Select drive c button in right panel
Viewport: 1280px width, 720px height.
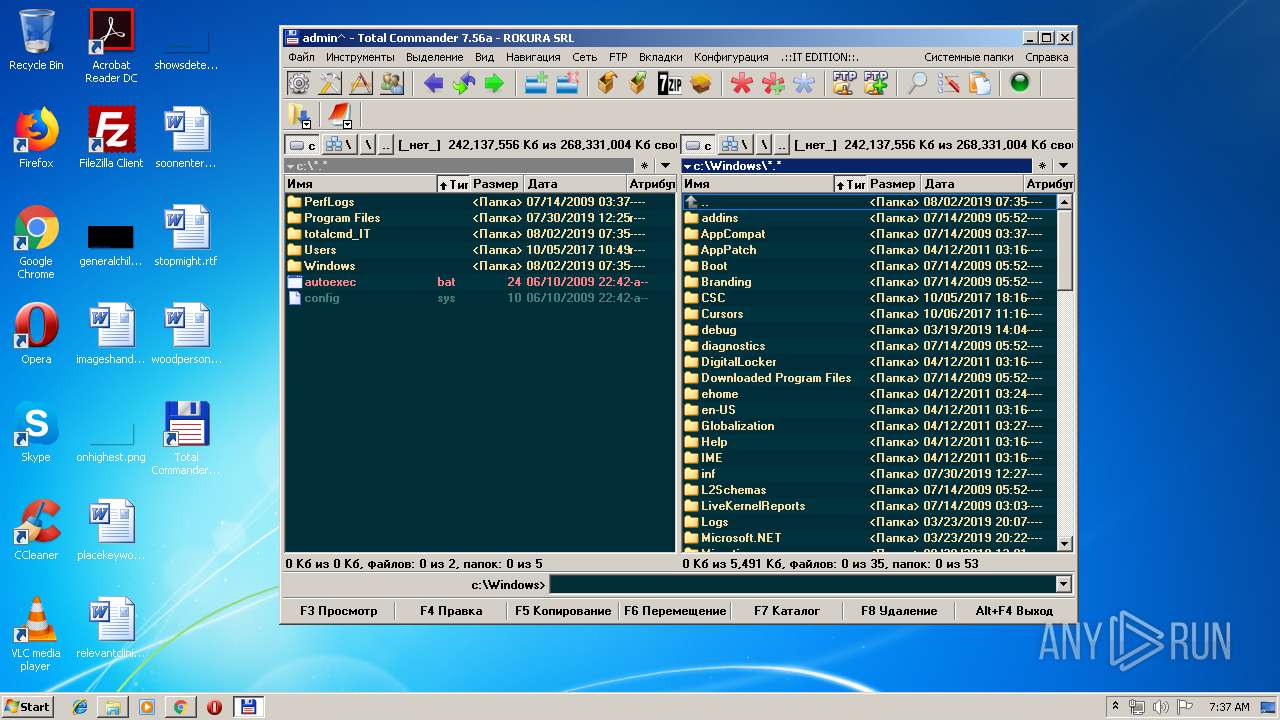point(700,145)
